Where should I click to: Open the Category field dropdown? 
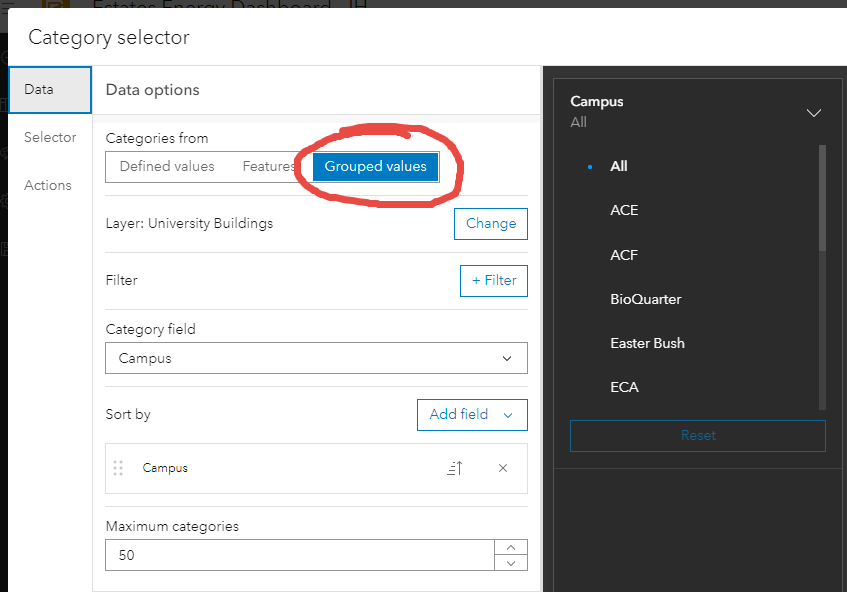[x=316, y=358]
